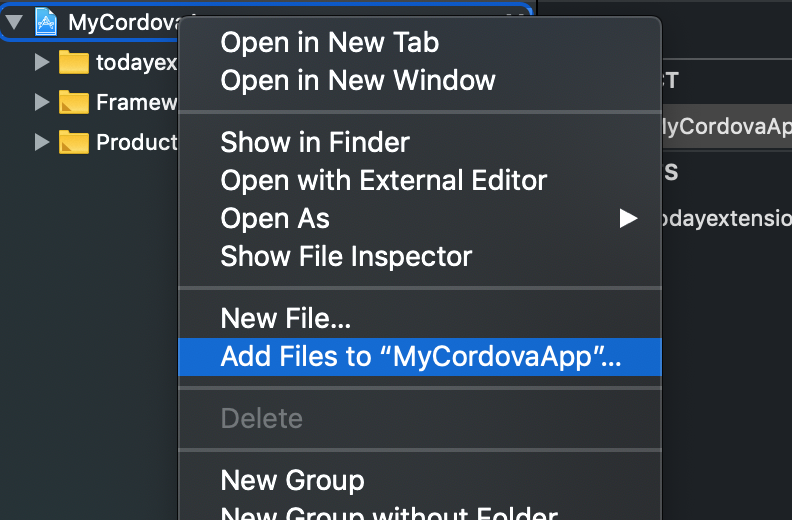The width and height of the screenshot is (792, 520).
Task: Choose New Group without Folder
Action: [388, 513]
